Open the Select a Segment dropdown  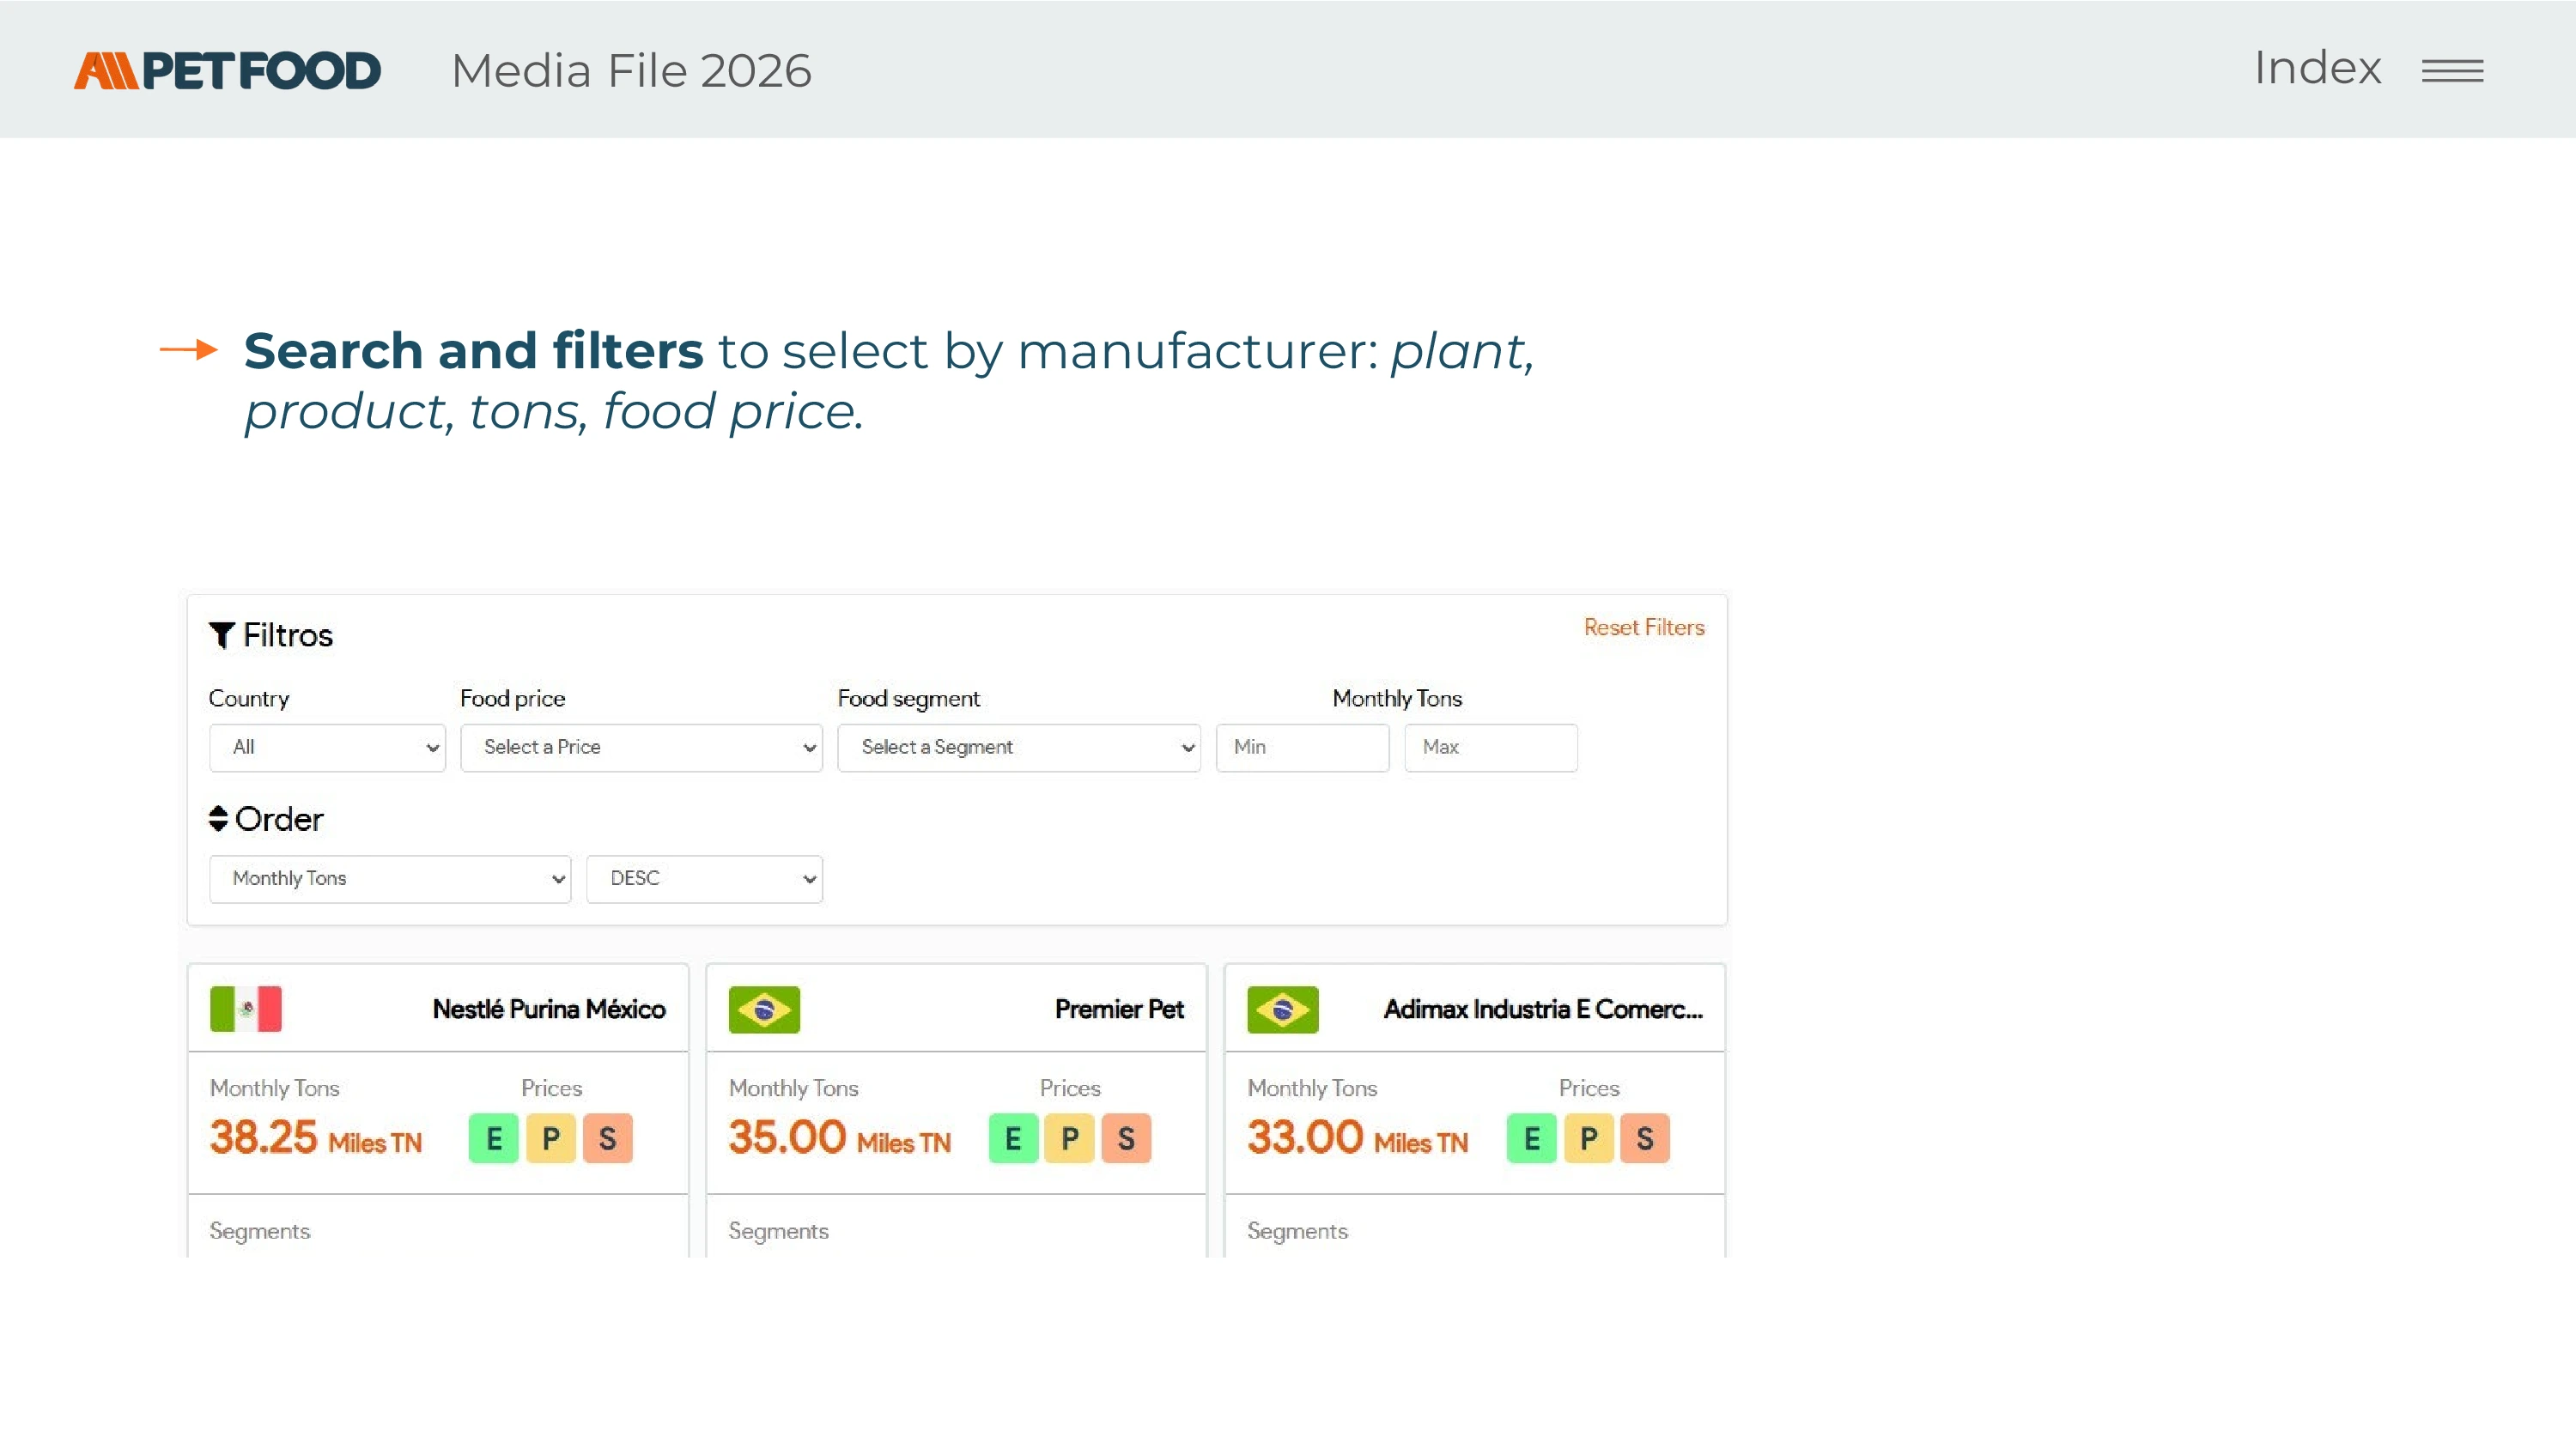tap(1018, 747)
